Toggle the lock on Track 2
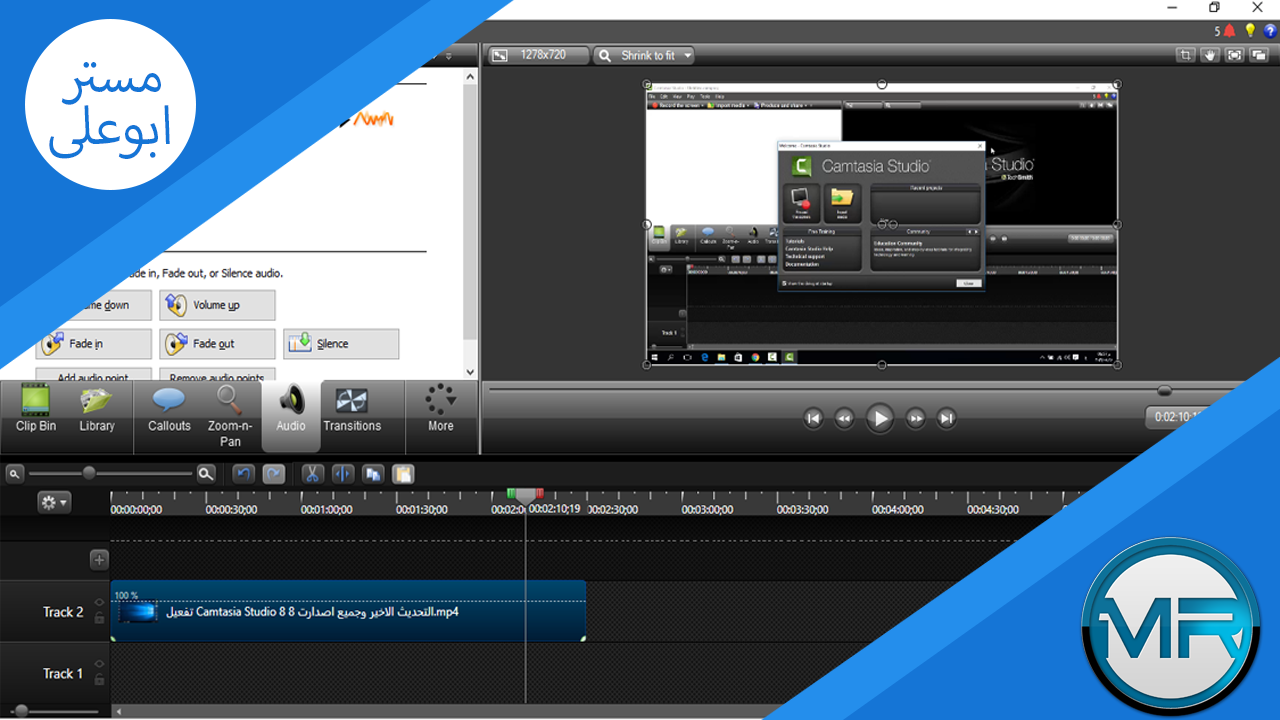 (99, 619)
